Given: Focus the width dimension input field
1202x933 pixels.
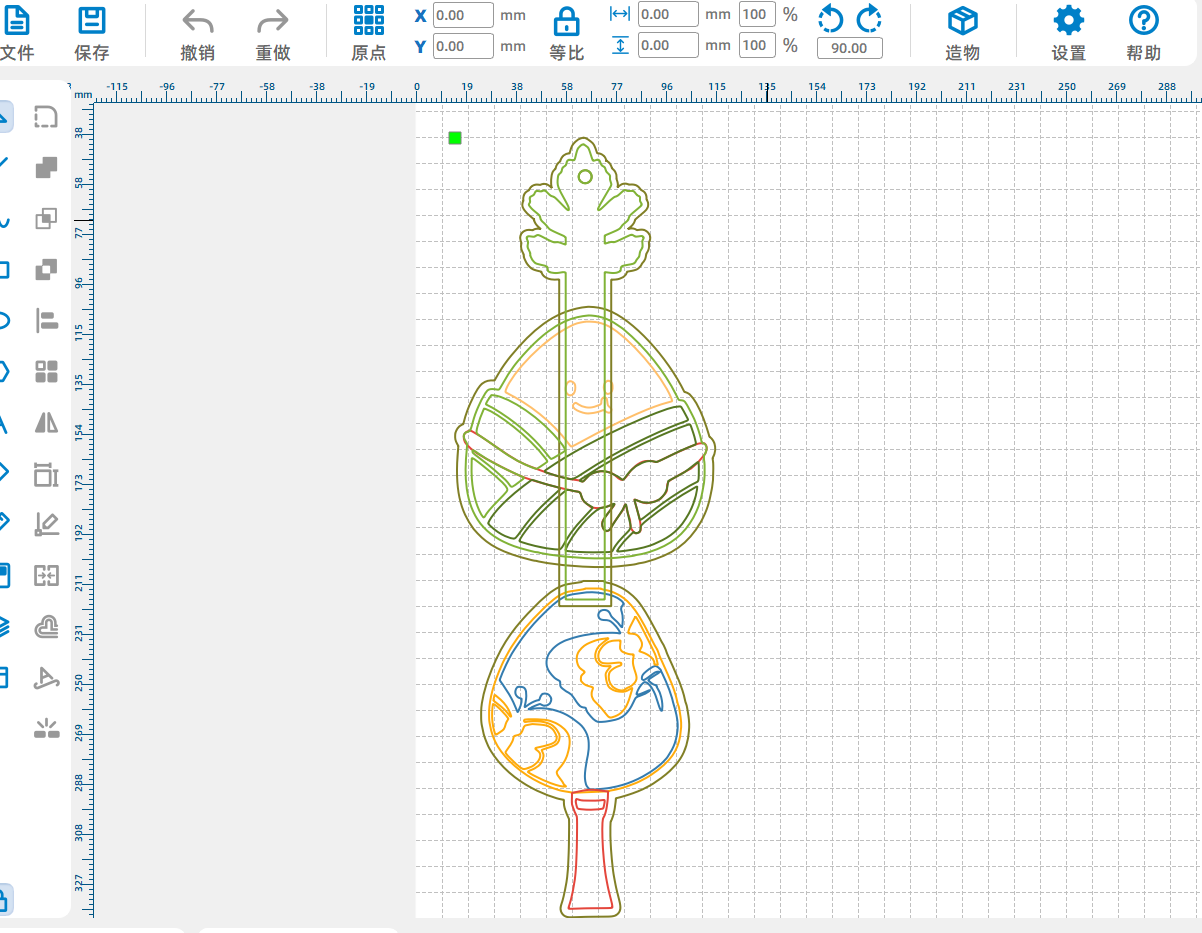Looking at the screenshot, I should coord(667,15).
